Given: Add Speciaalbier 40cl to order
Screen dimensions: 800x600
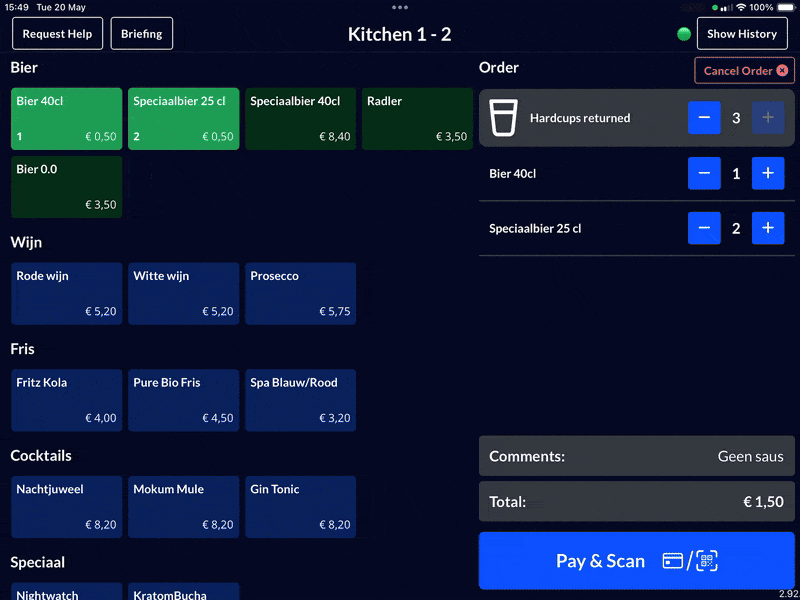Looking at the screenshot, I should pos(301,119).
